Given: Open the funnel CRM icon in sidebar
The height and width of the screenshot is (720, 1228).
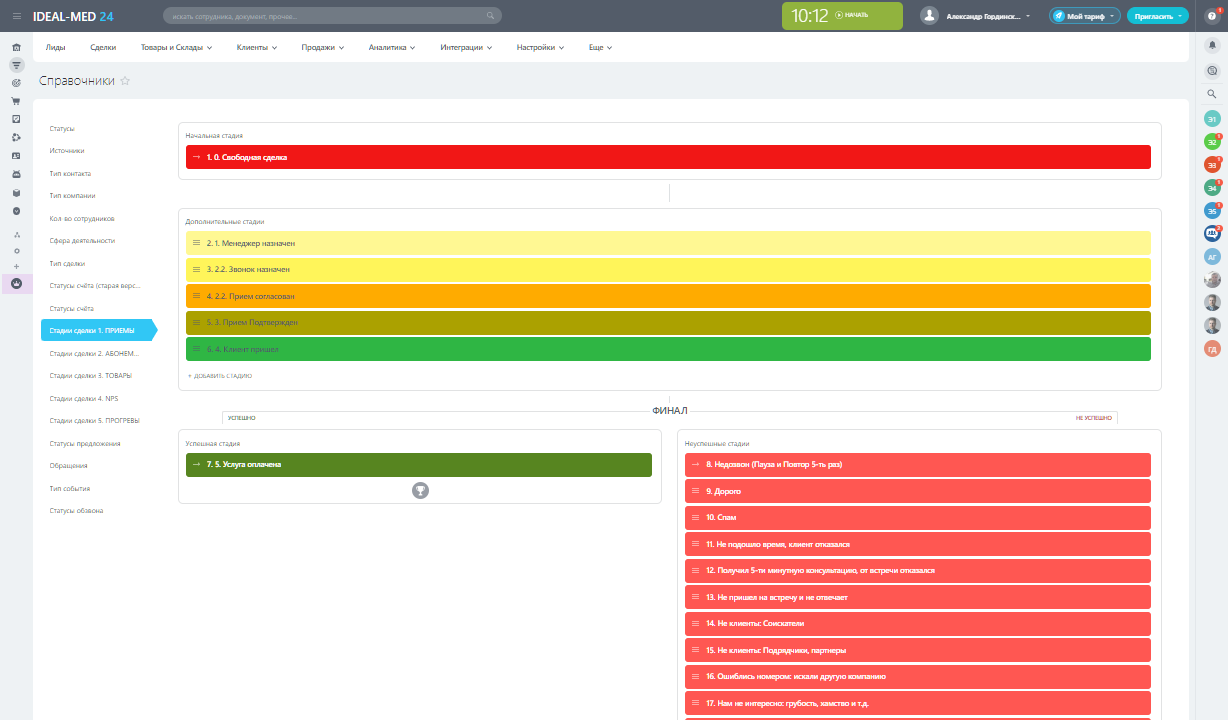Looking at the screenshot, I should tap(16, 65).
